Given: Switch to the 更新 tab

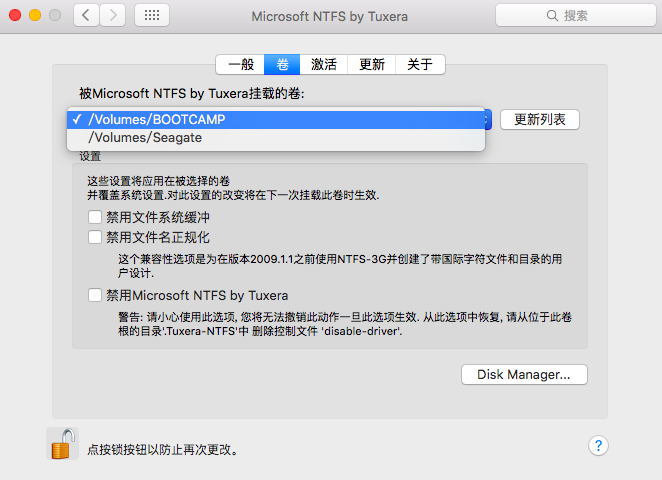Looking at the screenshot, I should click(x=371, y=64).
